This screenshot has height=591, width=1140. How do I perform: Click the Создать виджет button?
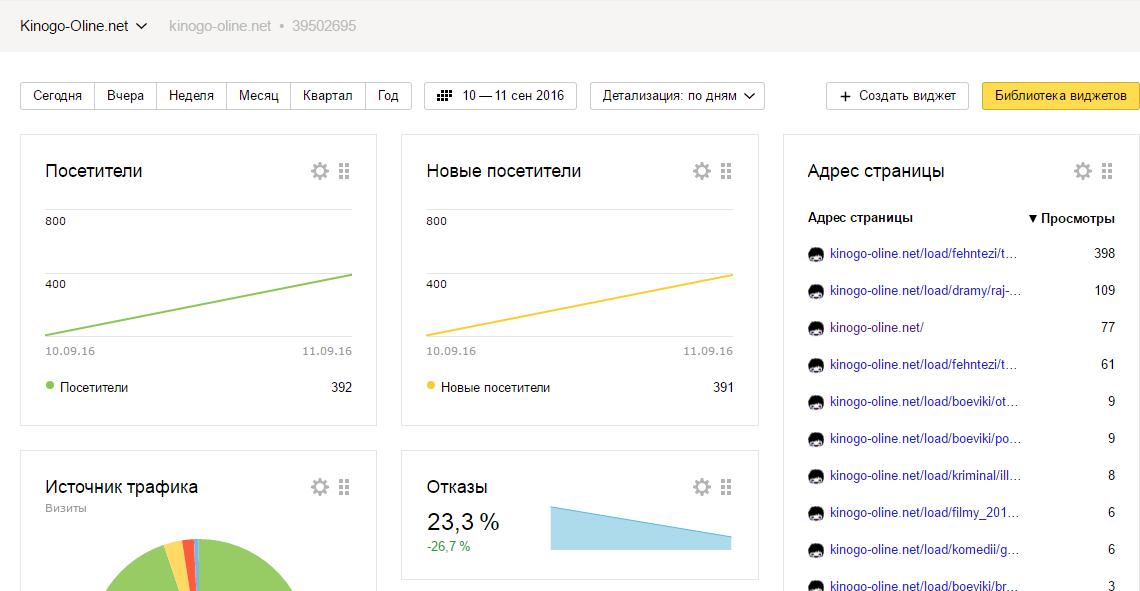(x=897, y=96)
